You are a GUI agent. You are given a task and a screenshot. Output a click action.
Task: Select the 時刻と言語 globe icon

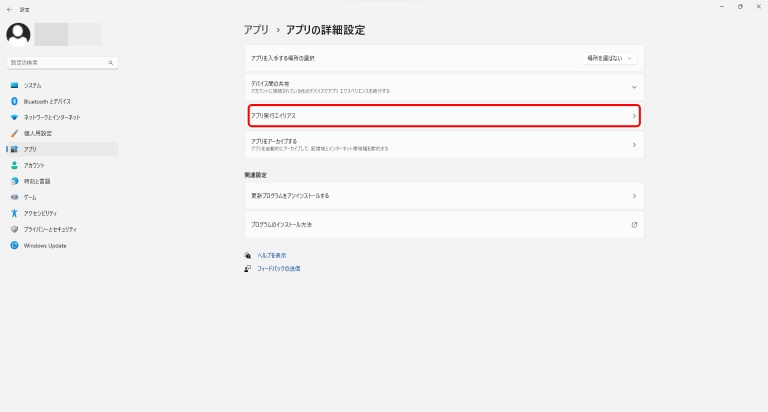[x=14, y=181]
